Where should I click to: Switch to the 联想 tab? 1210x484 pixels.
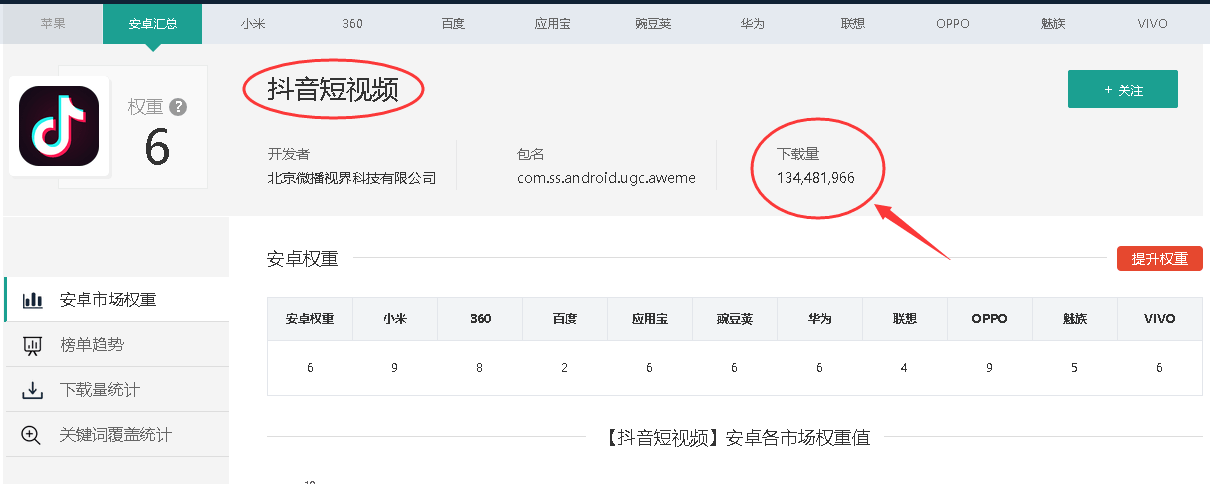pos(853,24)
